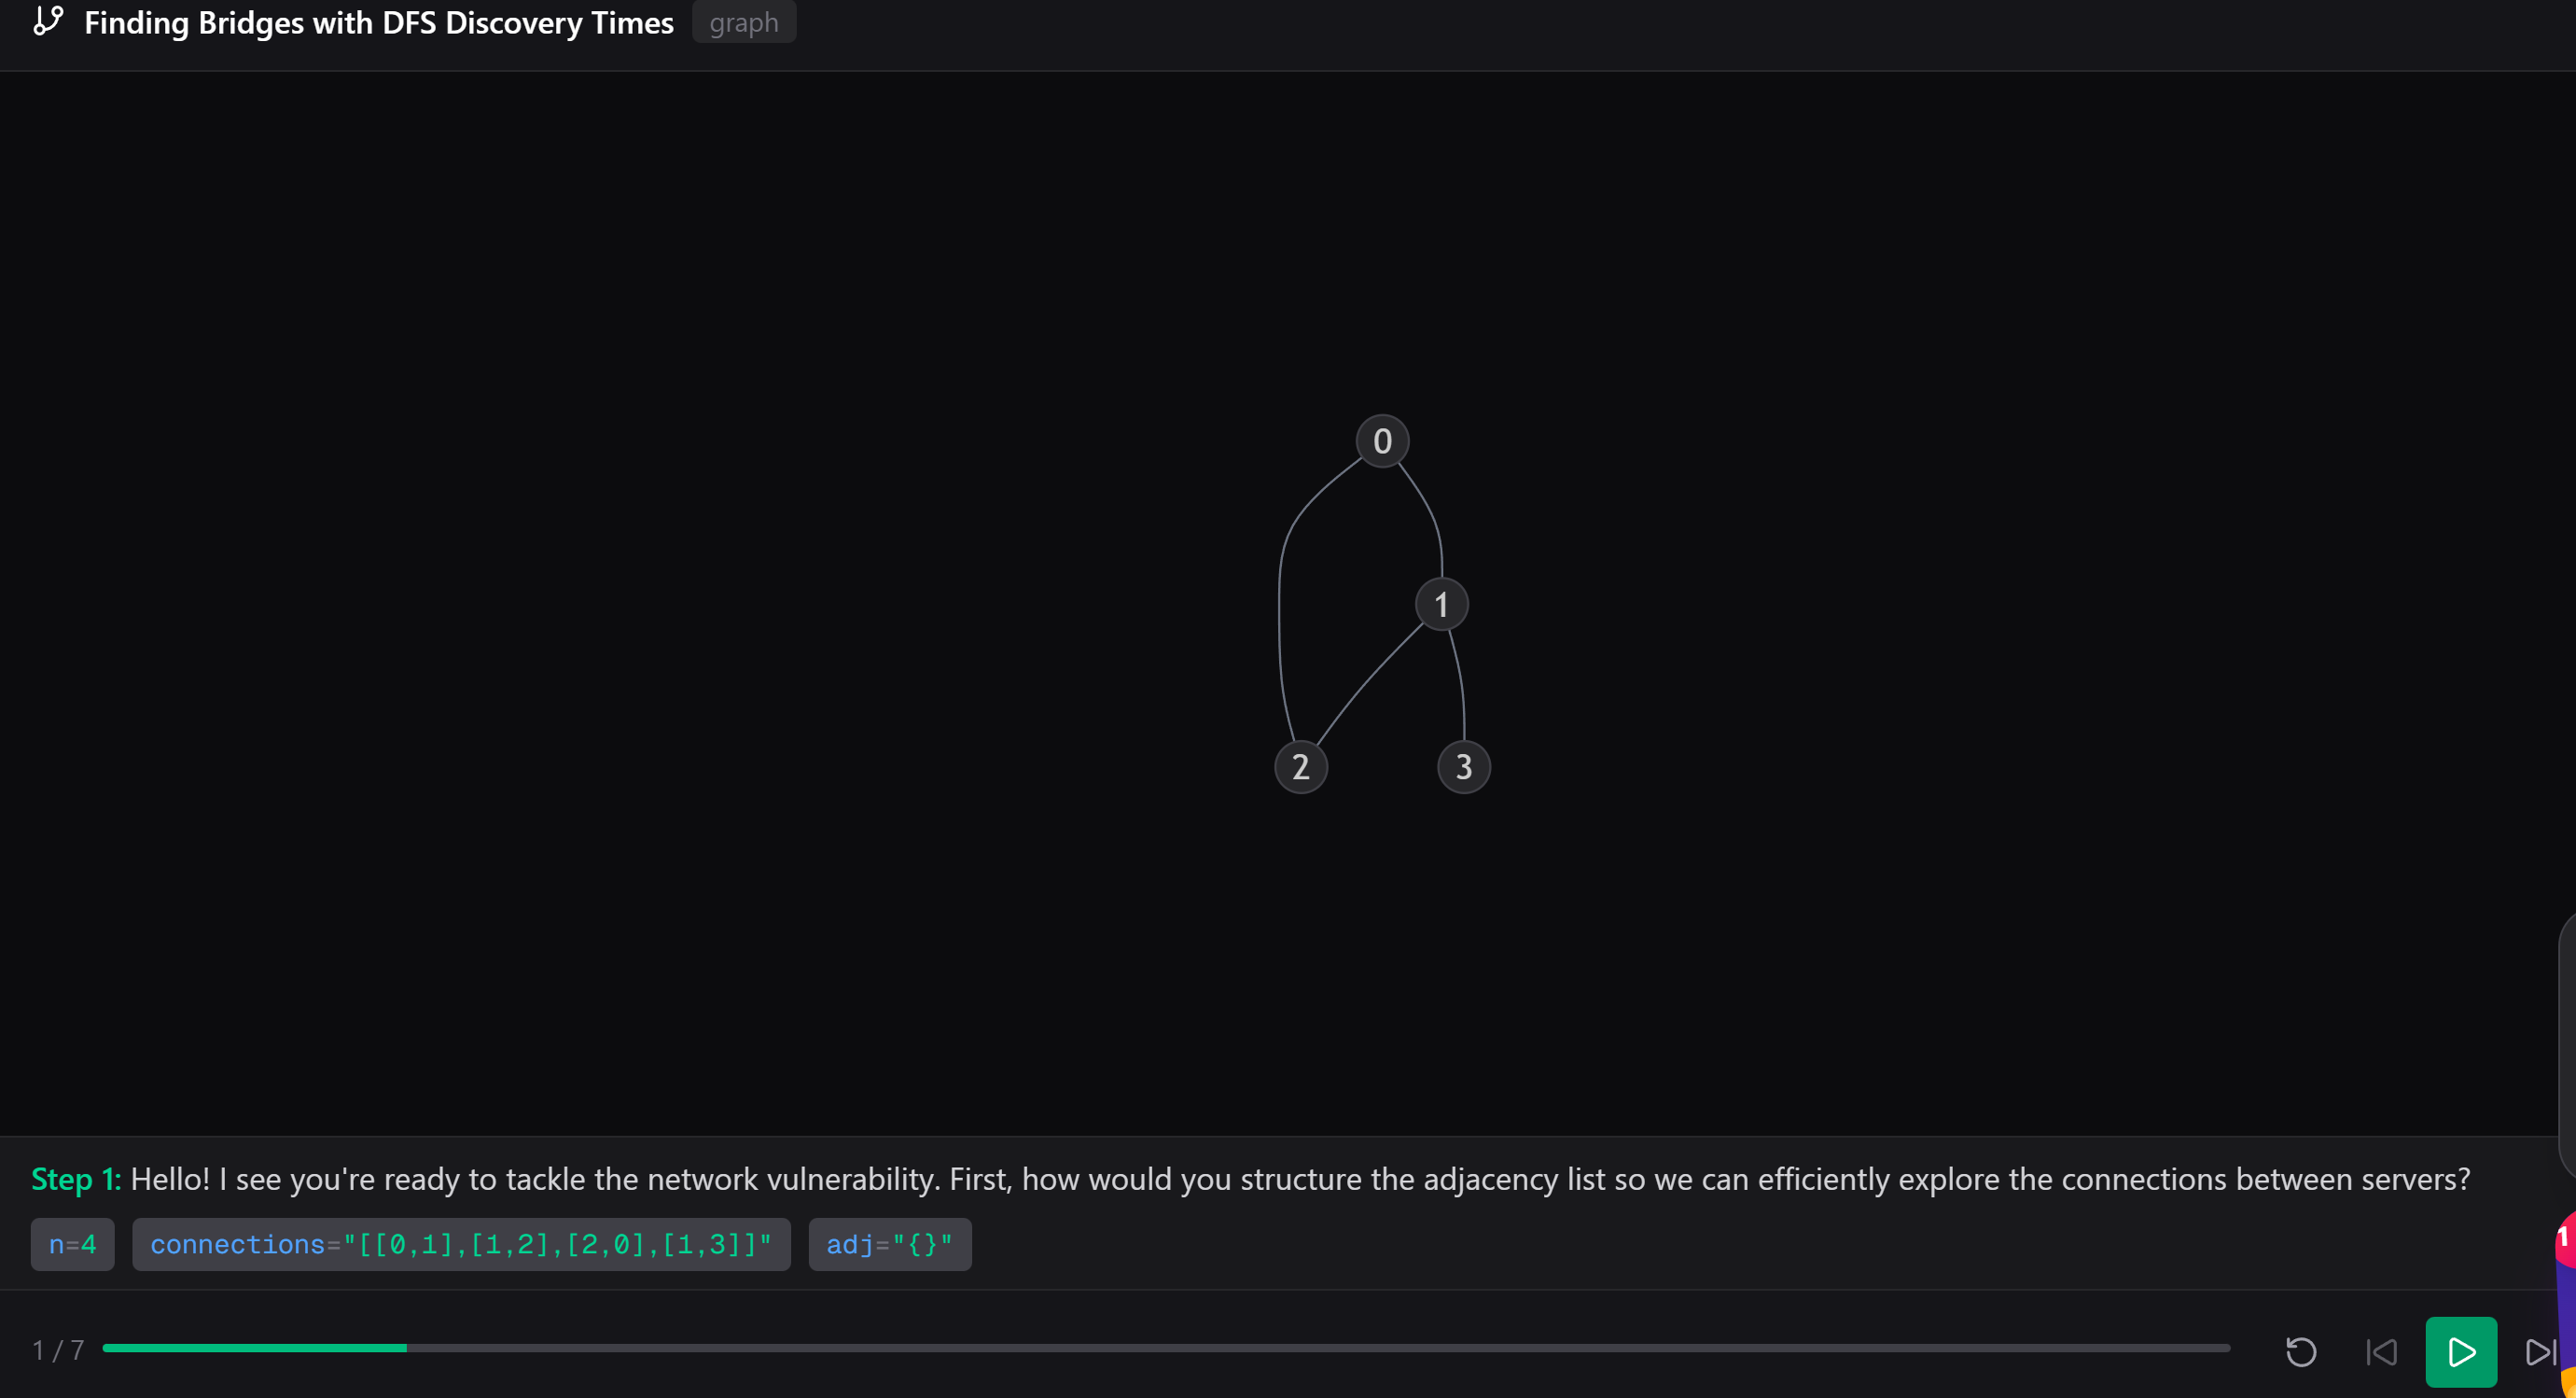Open the collapsed side panel handle on right edge
The height and width of the screenshot is (1398, 2576).
tap(2567, 1045)
